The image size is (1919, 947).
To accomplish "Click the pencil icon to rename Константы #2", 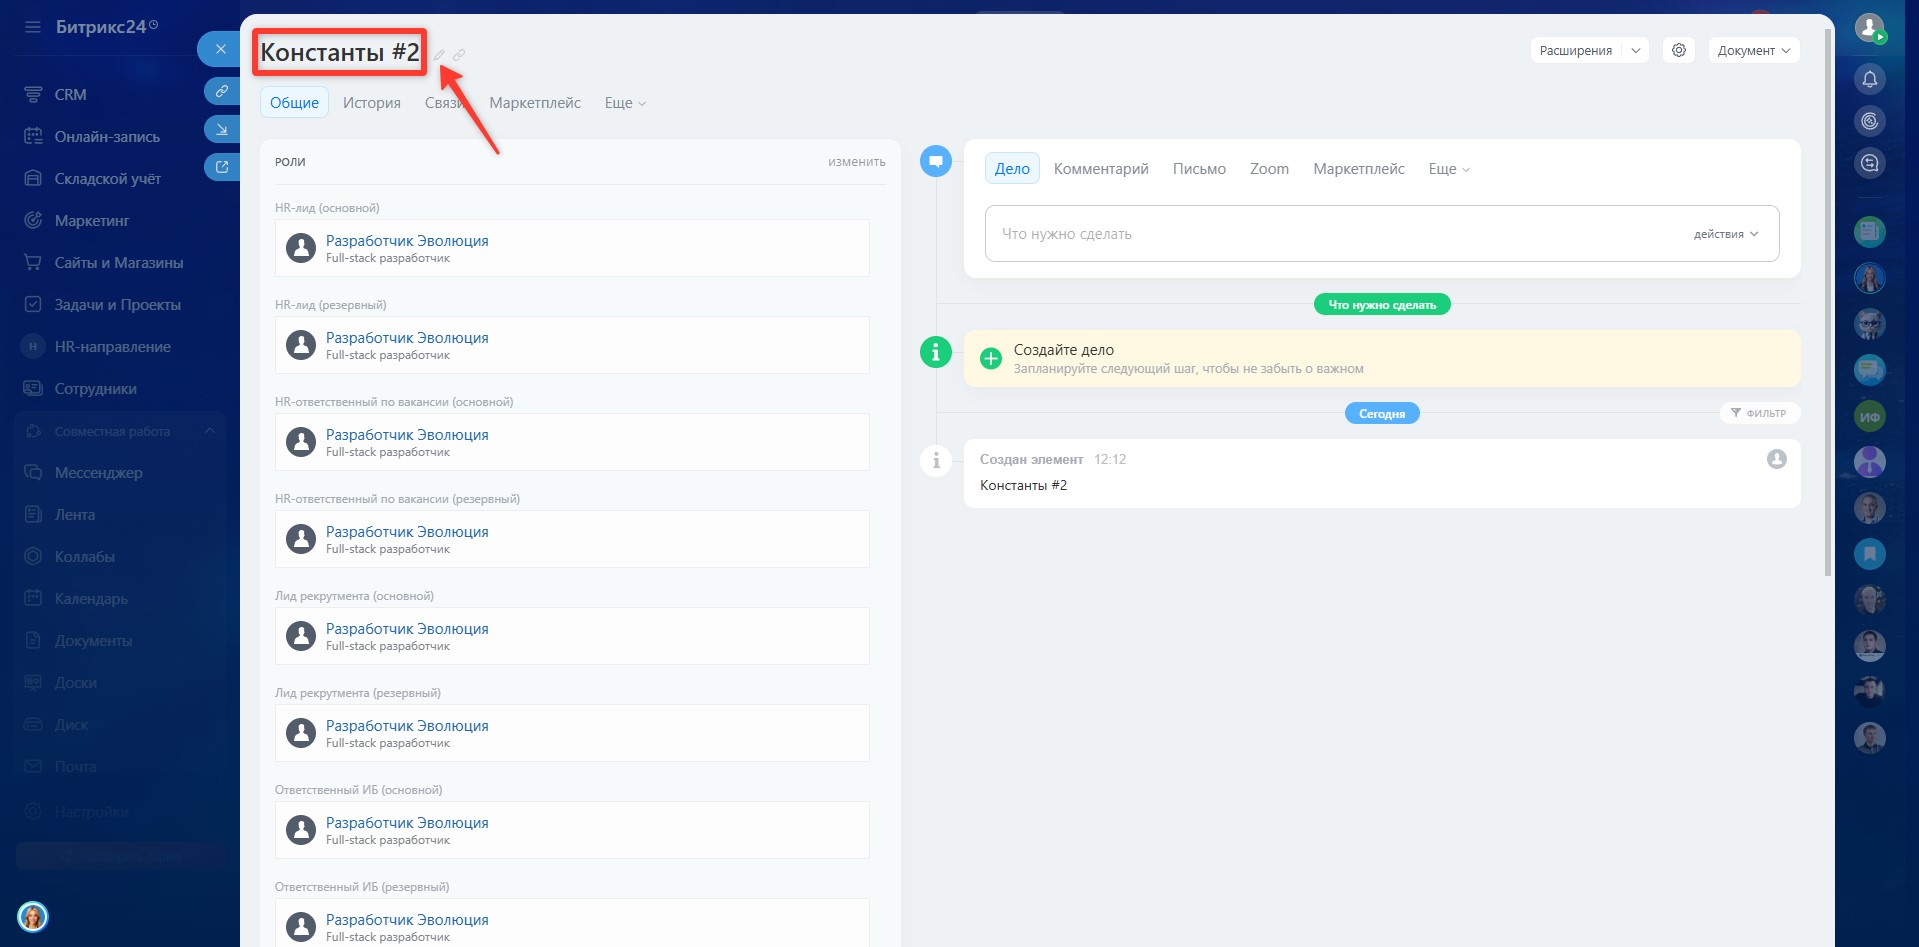I will pos(439,55).
